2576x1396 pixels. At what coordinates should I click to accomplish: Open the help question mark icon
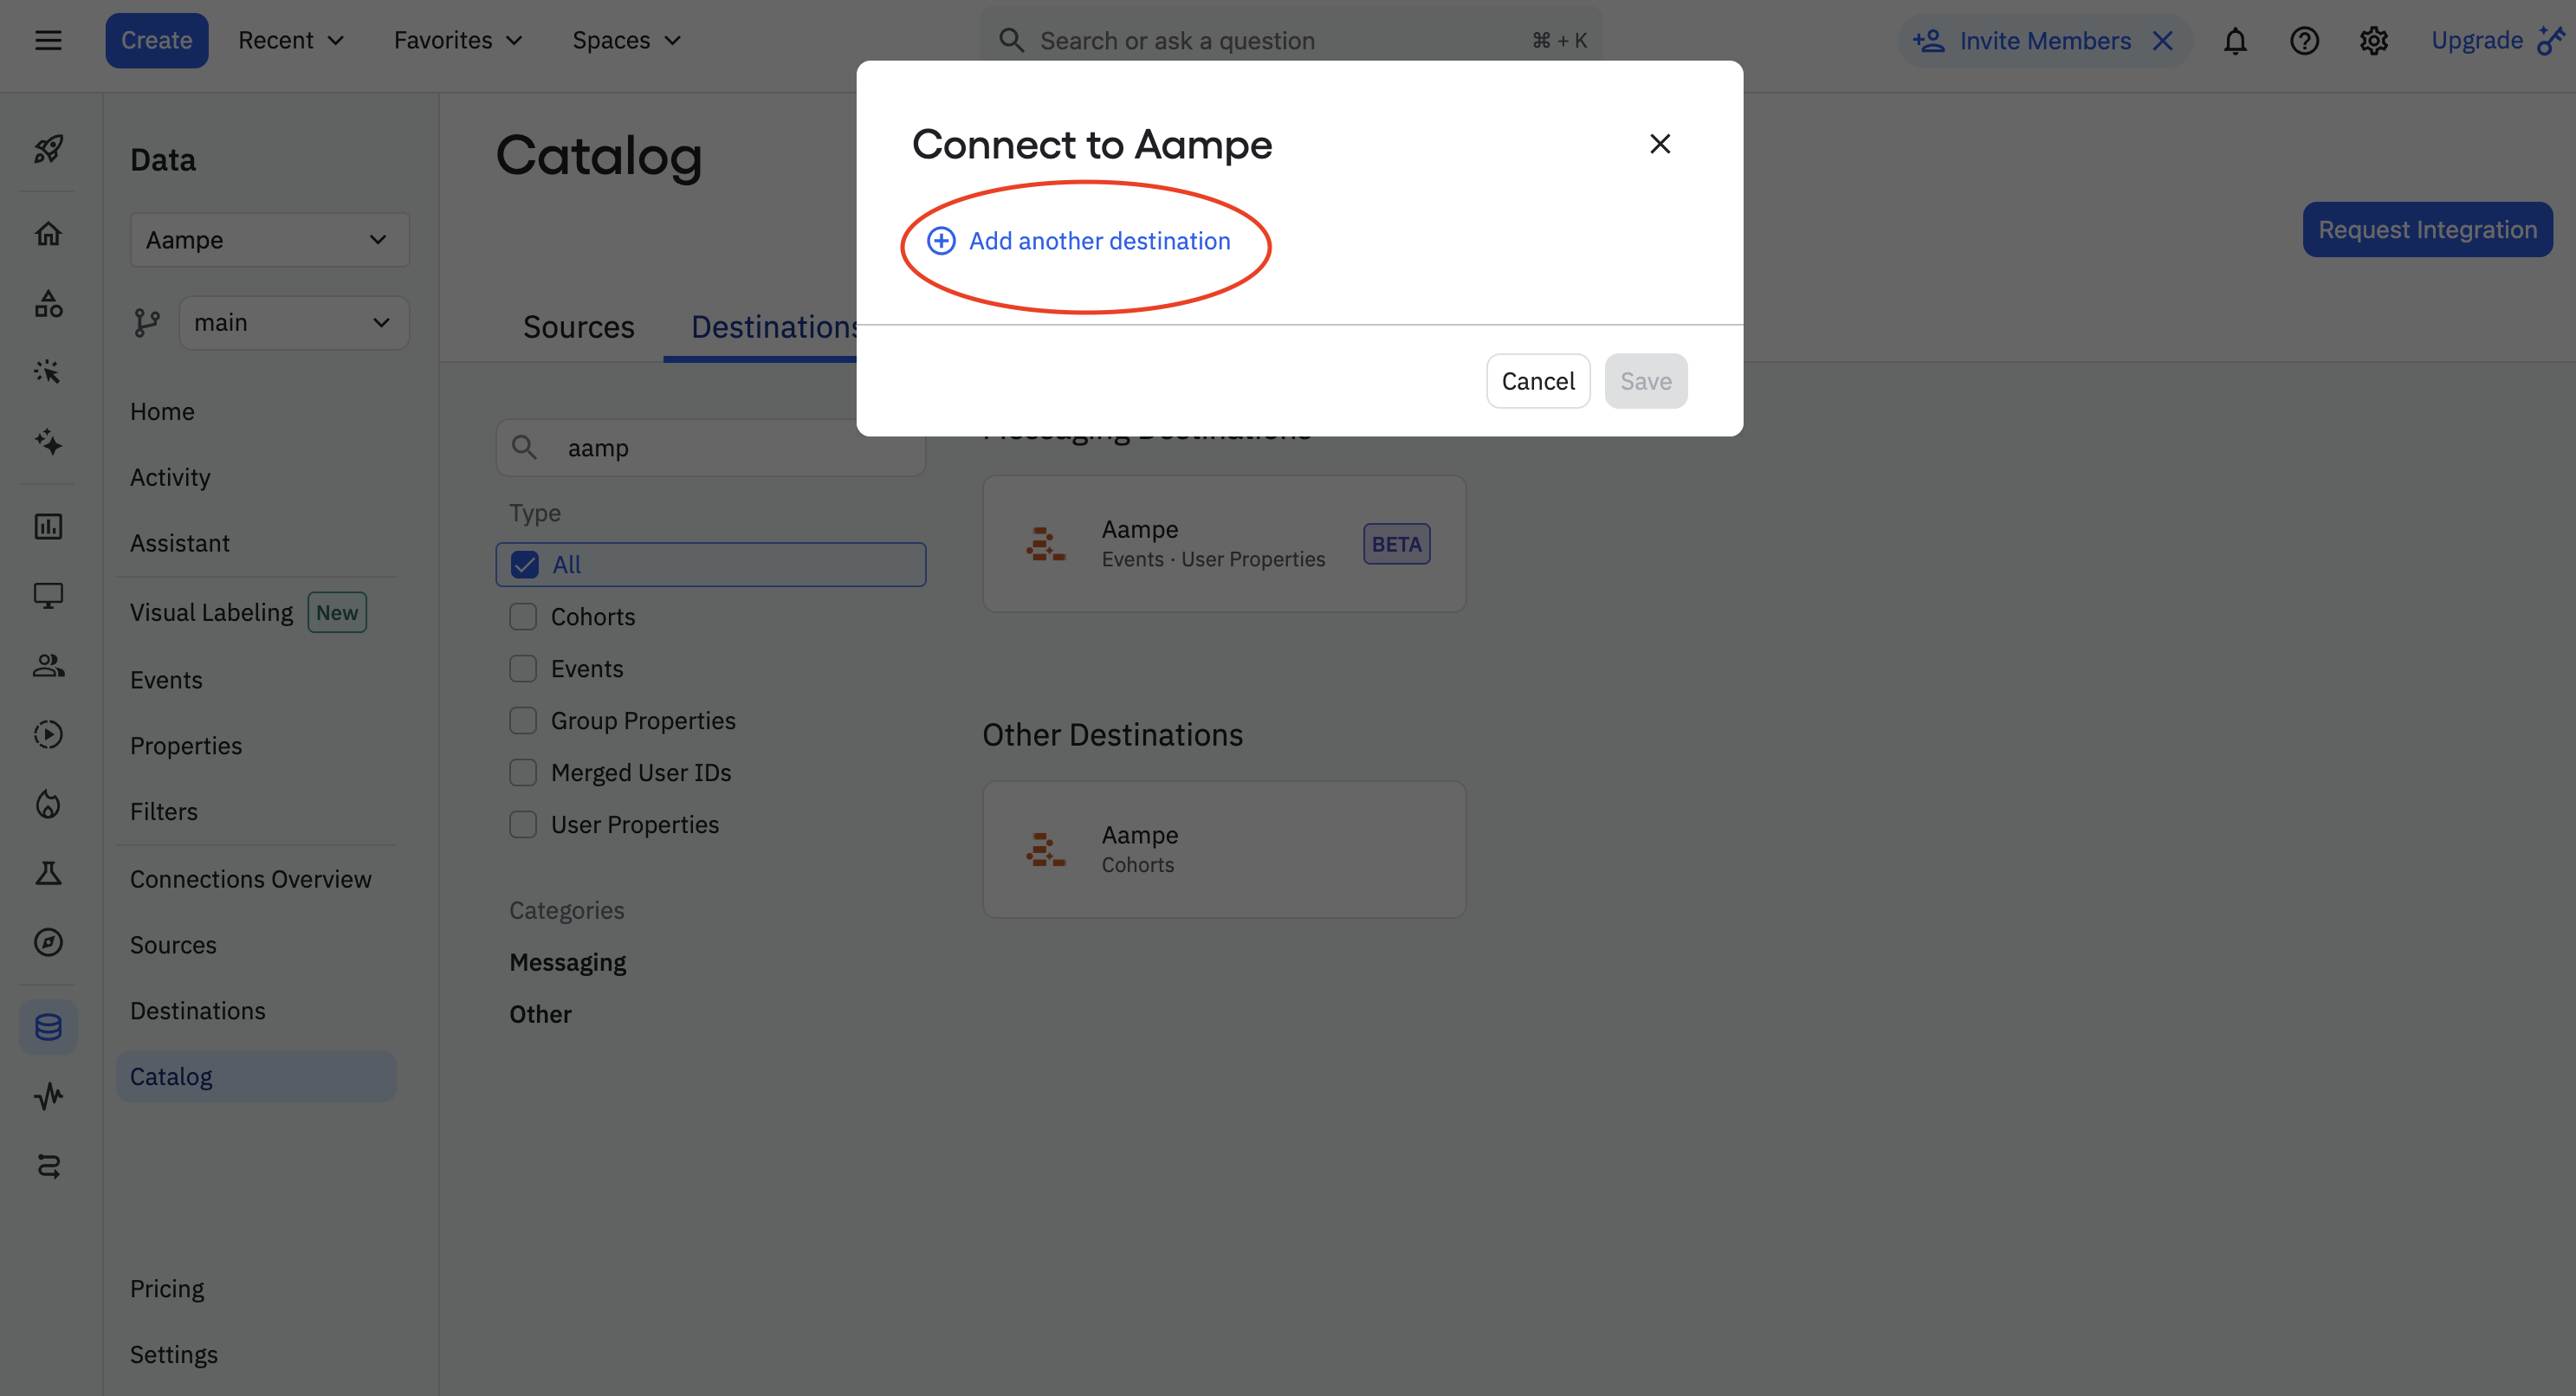click(2304, 41)
